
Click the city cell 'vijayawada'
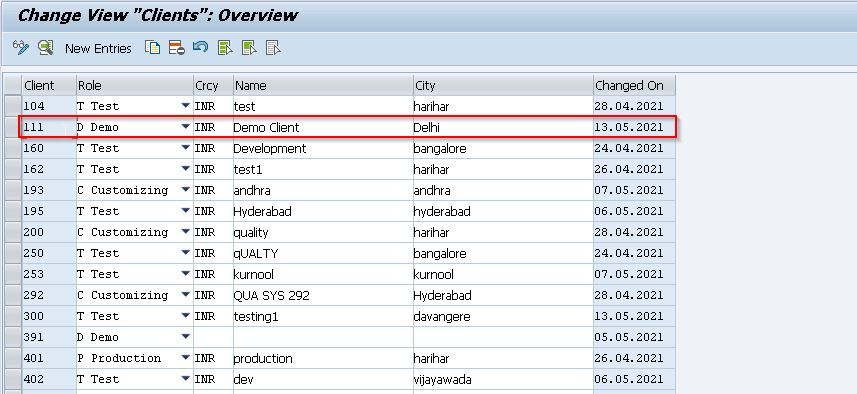(503, 379)
